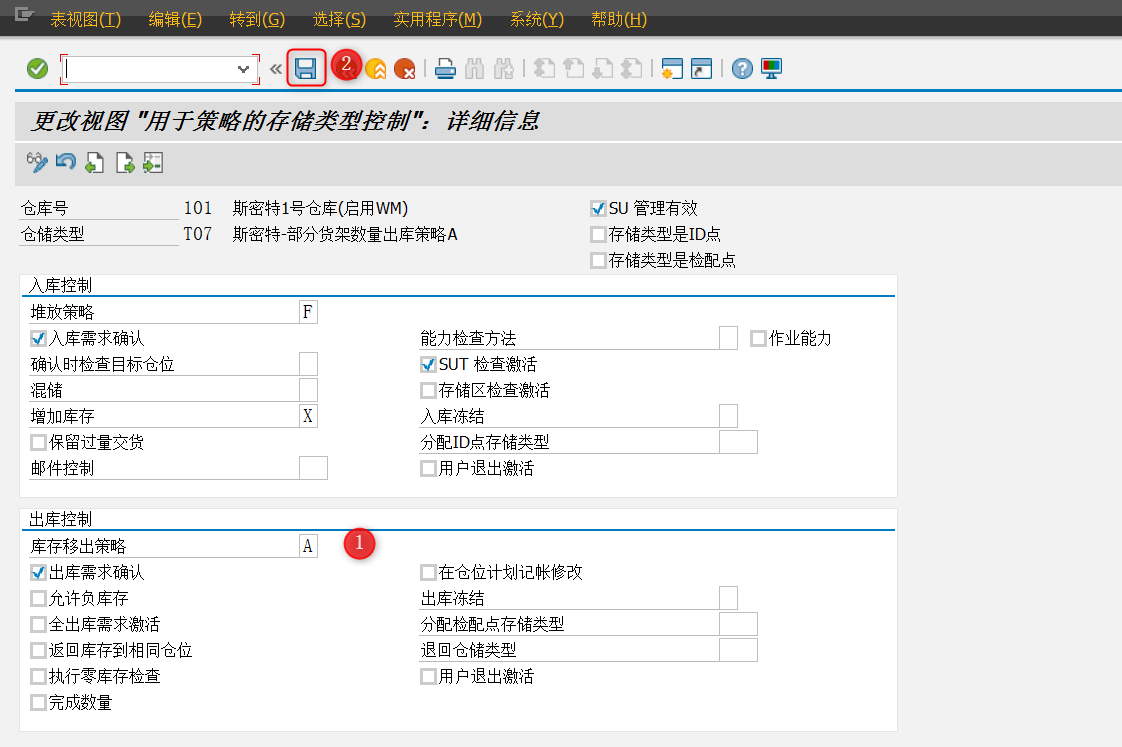Click the 混储 input field

pyautogui.click(x=308, y=390)
